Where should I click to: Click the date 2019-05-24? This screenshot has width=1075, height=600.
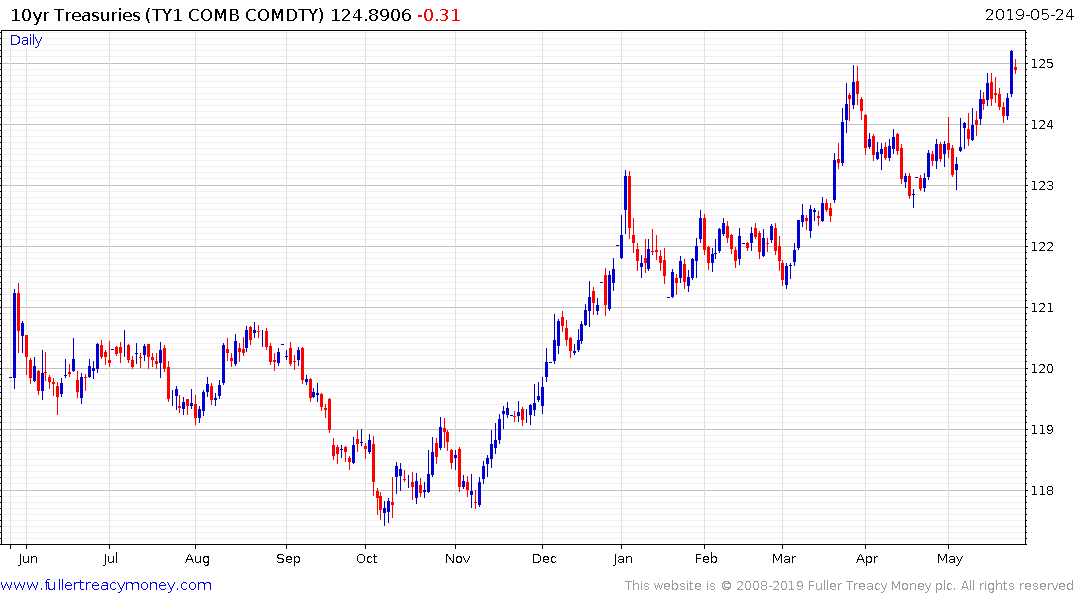tap(1028, 15)
